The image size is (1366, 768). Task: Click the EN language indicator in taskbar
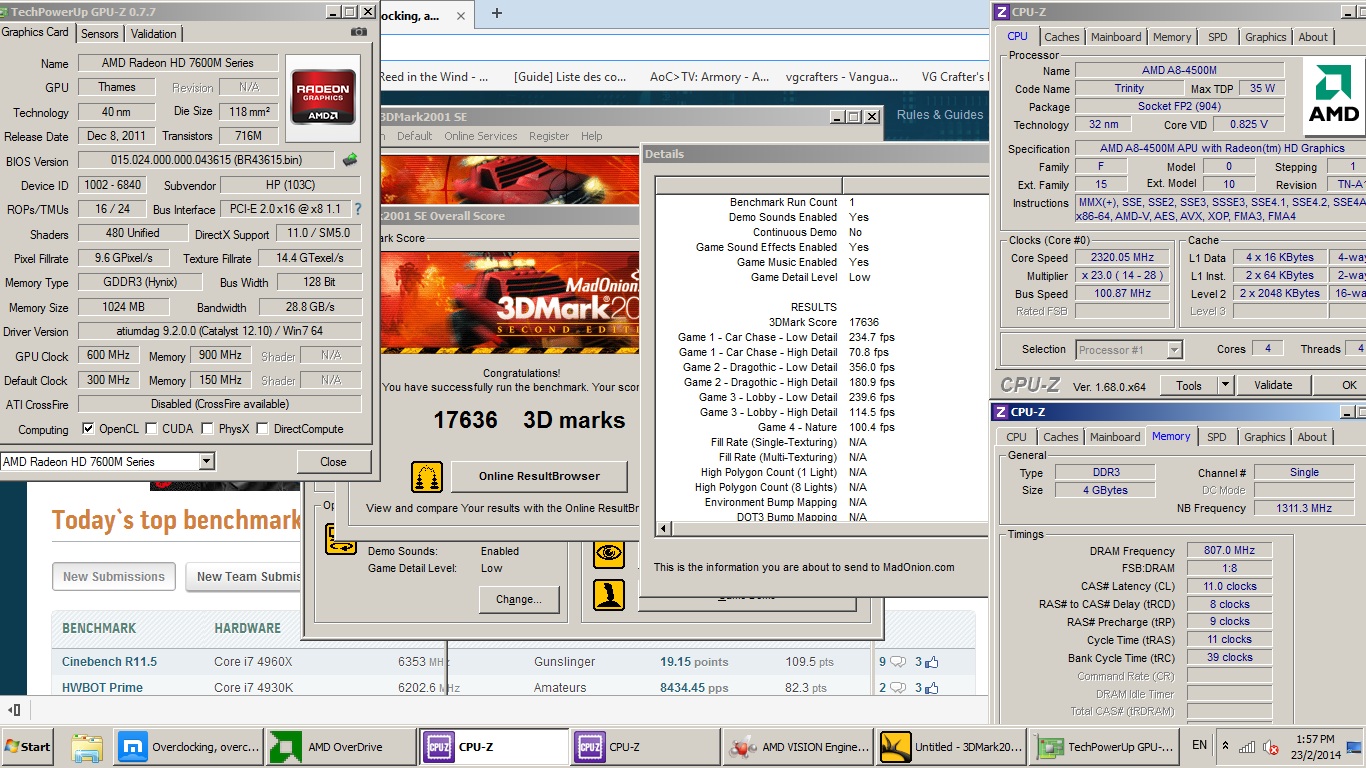point(1199,745)
